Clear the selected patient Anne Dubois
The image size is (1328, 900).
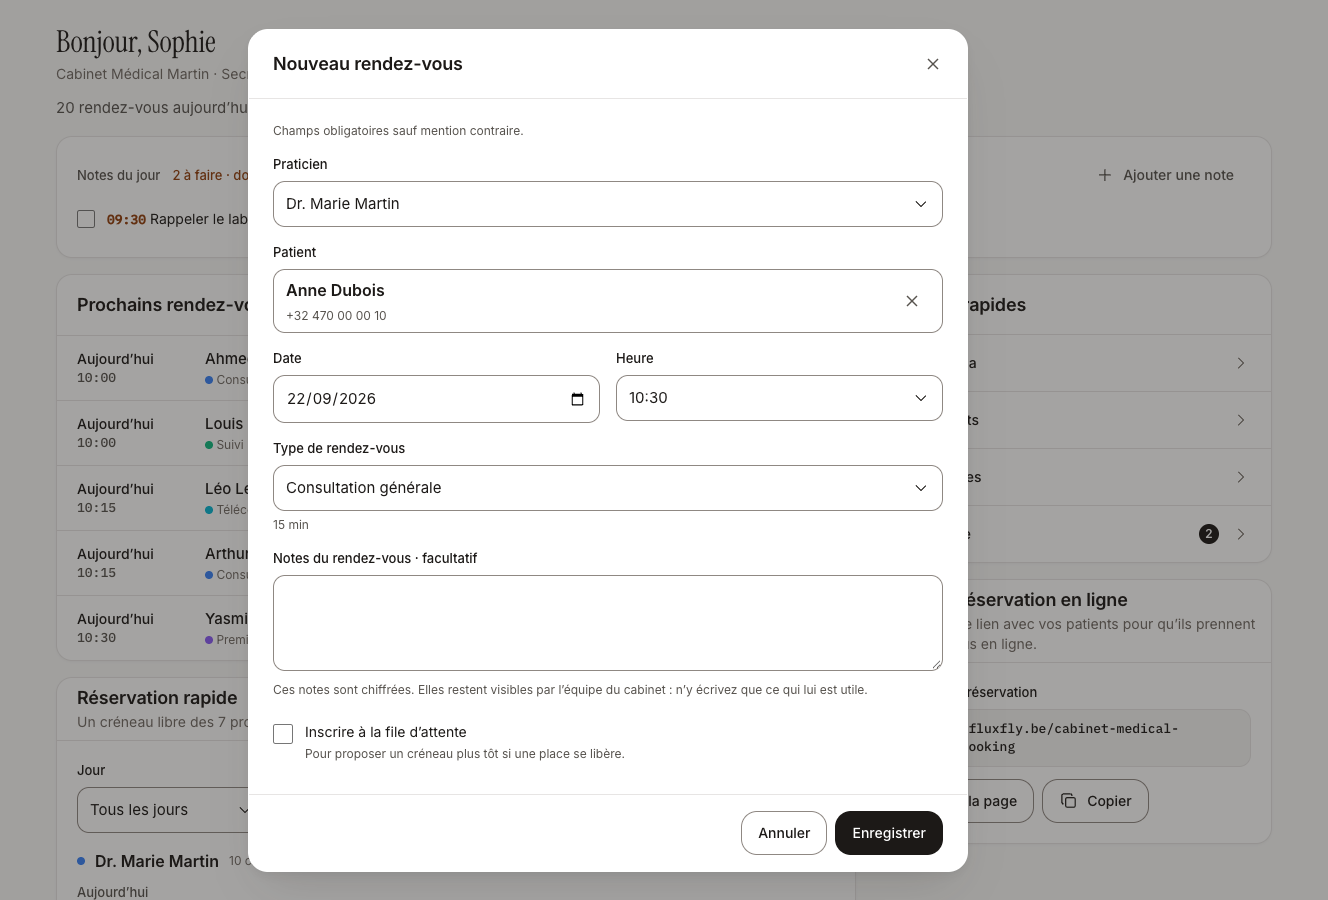click(x=912, y=301)
